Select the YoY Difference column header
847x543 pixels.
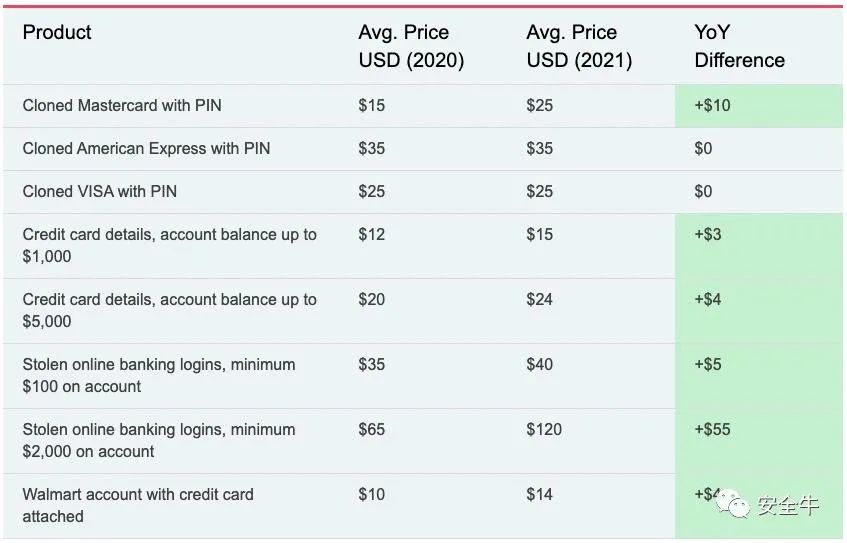(739, 46)
